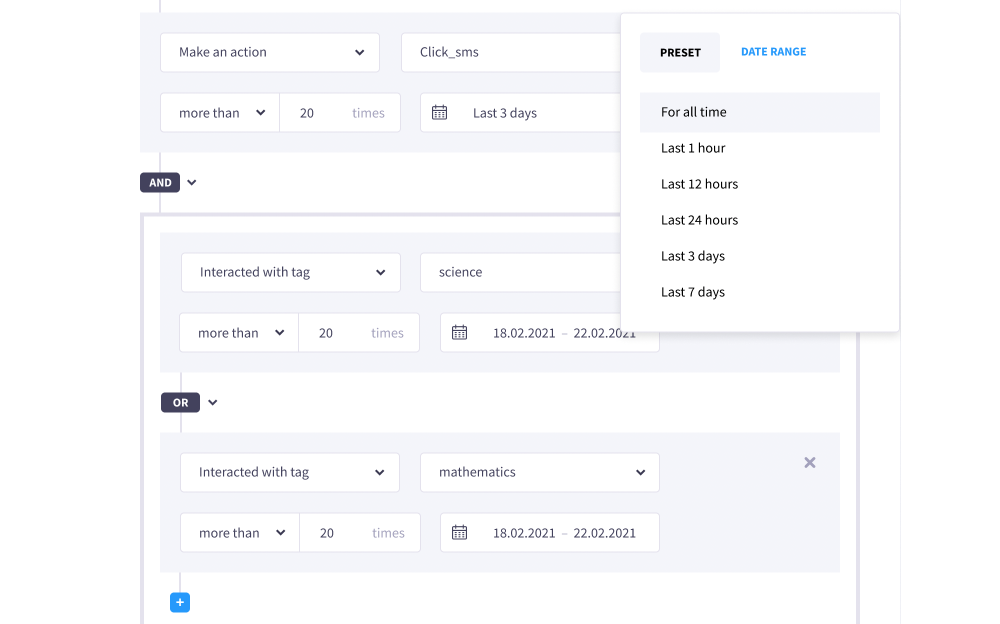Screen dimensions: 1000x624
Task: Open the more than dropdown in the mathematics row
Action: (x=240, y=532)
